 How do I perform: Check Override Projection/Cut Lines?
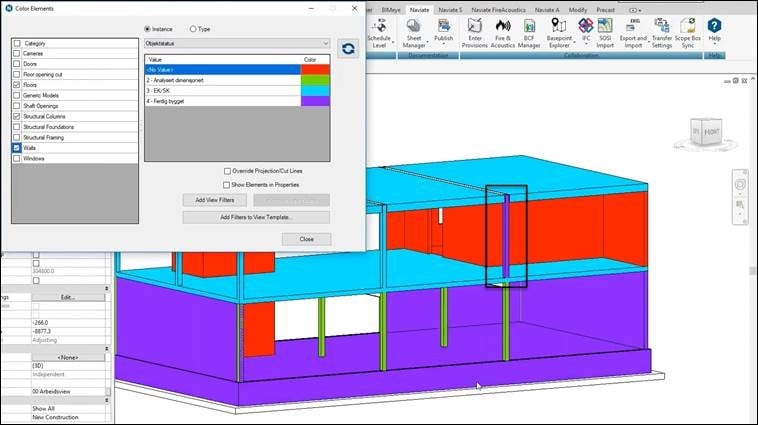click(x=228, y=171)
